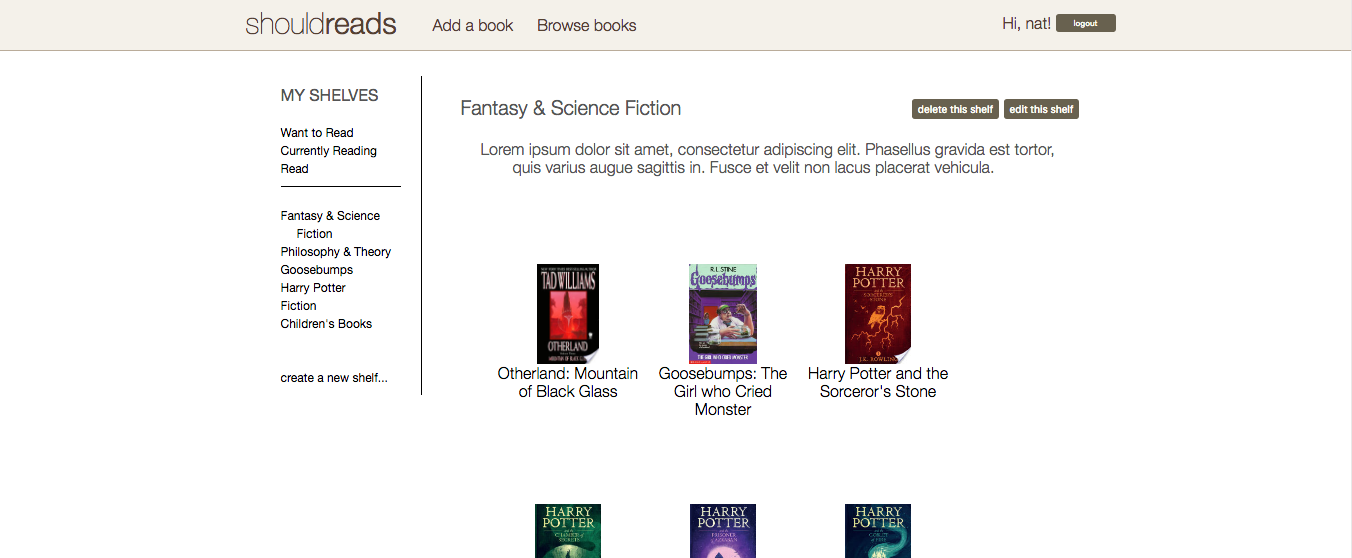1352x558 pixels.
Task: Select the dark blue Harry Potter cover
Action: [878, 531]
